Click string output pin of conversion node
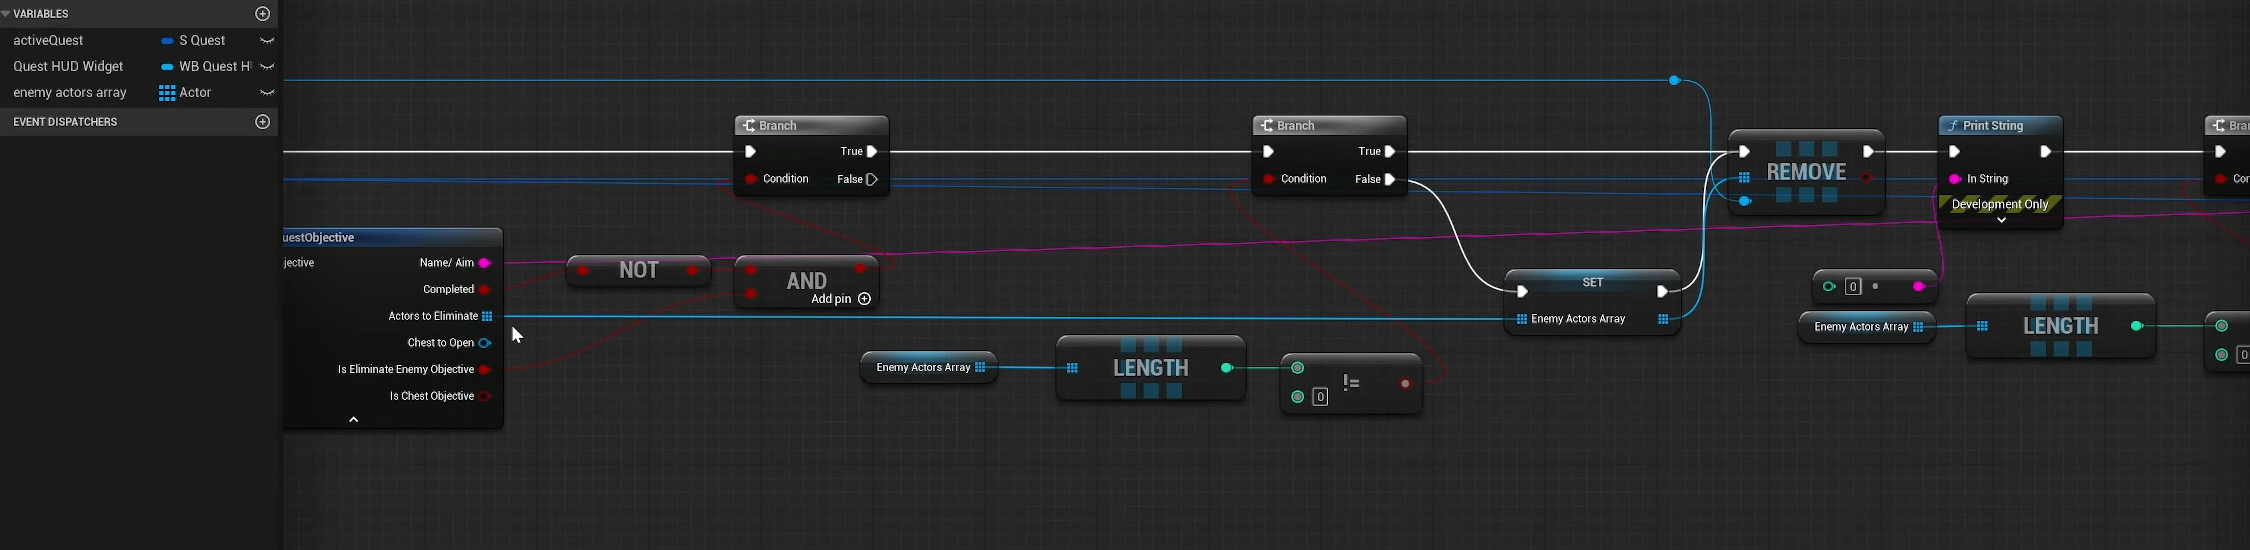2250x550 pixels. pos(1919,287)
